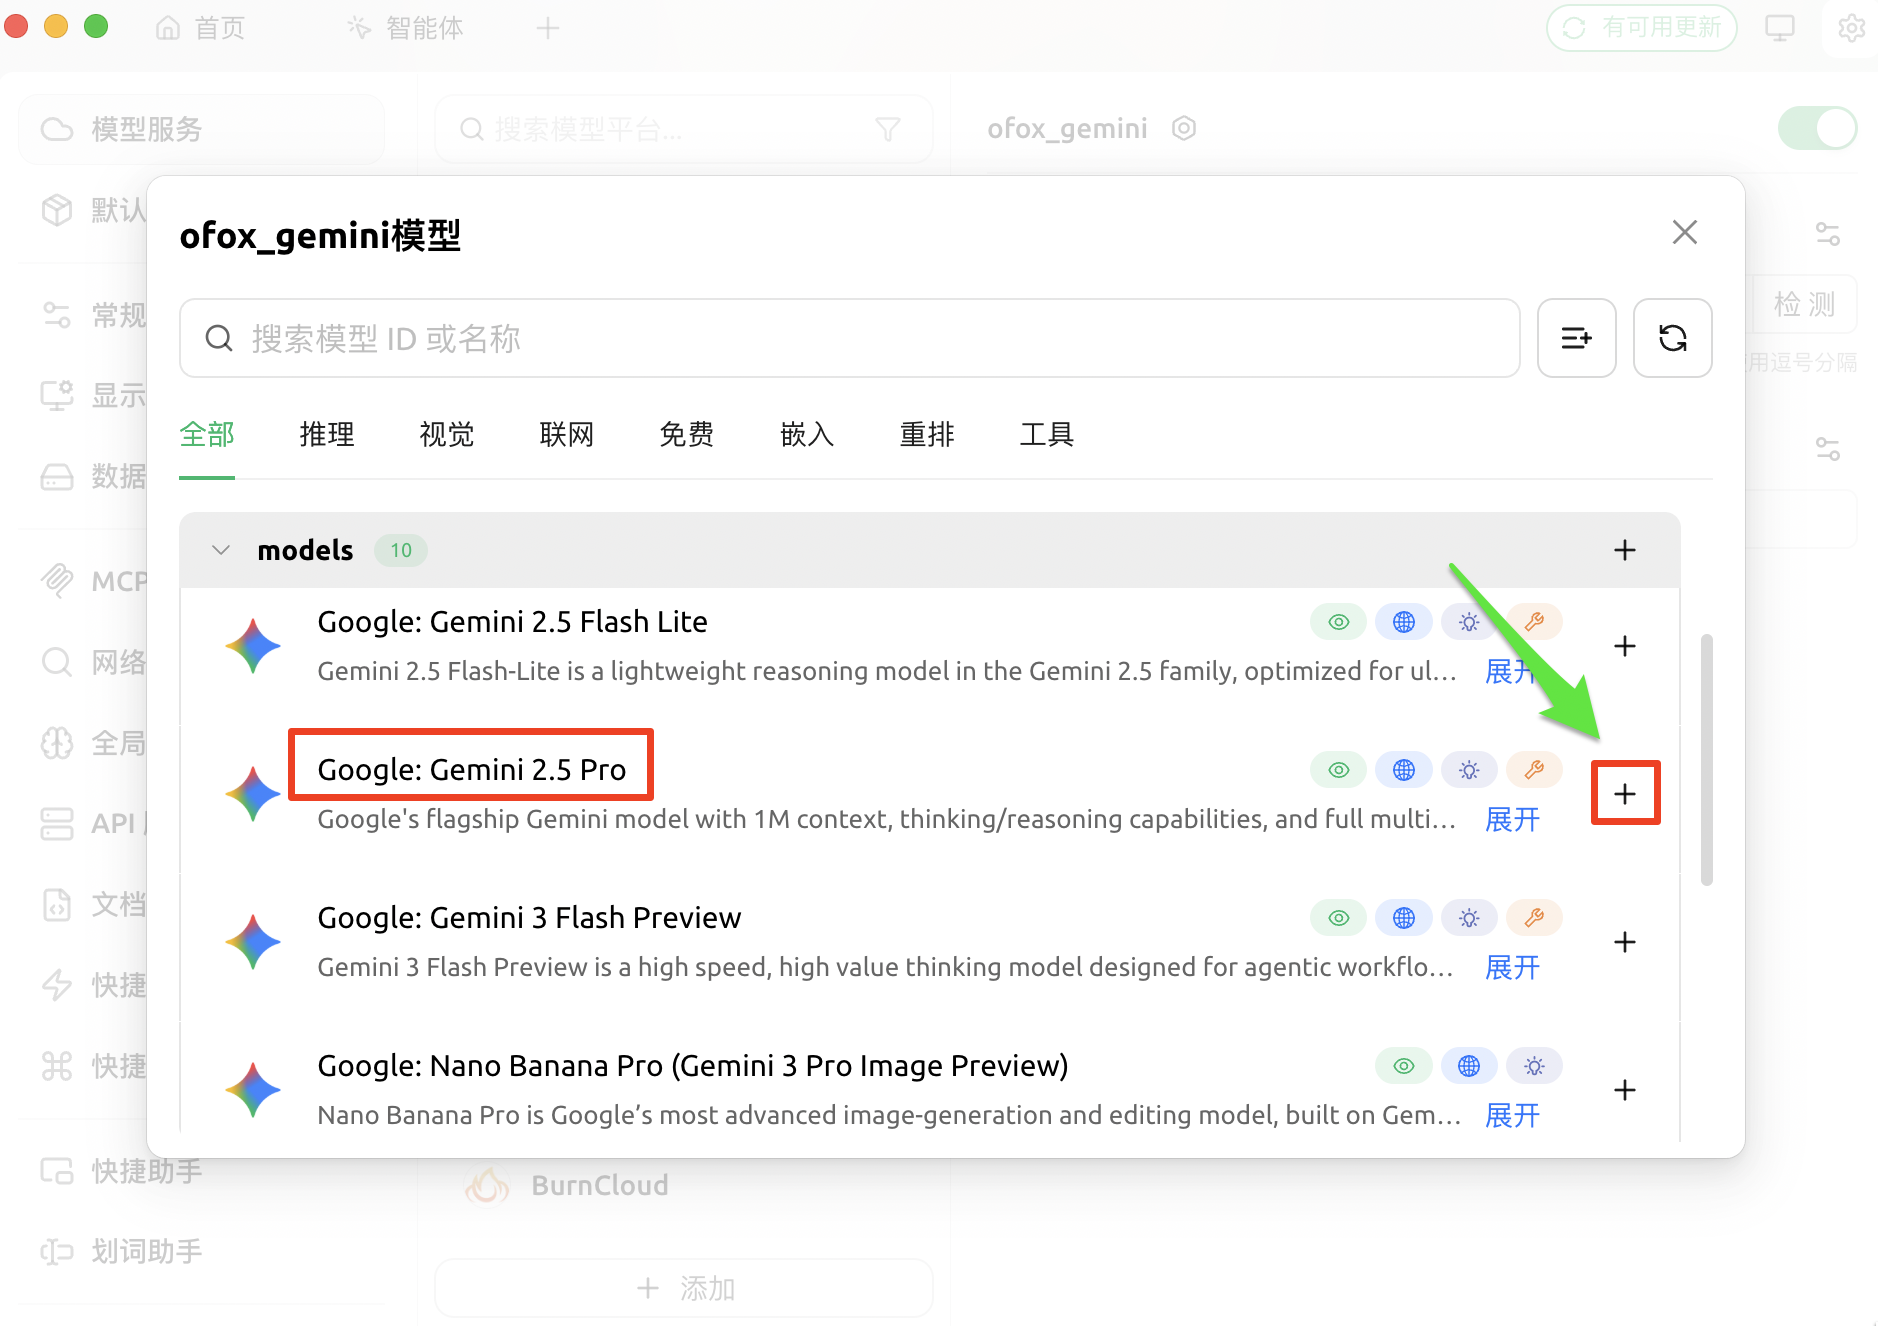This screenshot has height=1326, width=1878.
Task: Click the web globe tag on Gemini 2.5 Pro
Action: pos(1404,770)
